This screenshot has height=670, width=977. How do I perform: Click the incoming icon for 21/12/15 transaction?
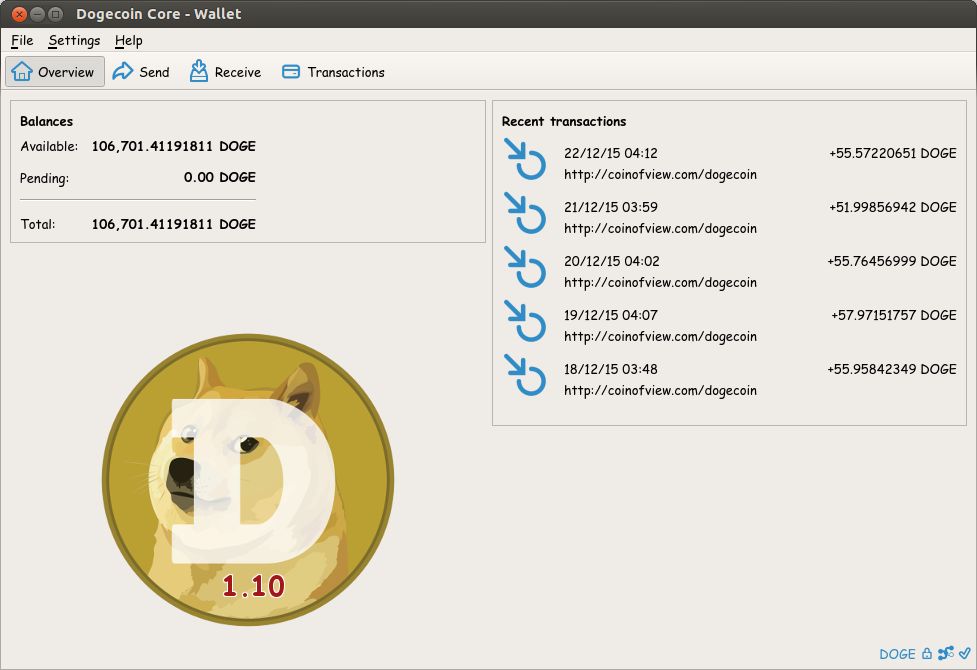tap(525, 213)
